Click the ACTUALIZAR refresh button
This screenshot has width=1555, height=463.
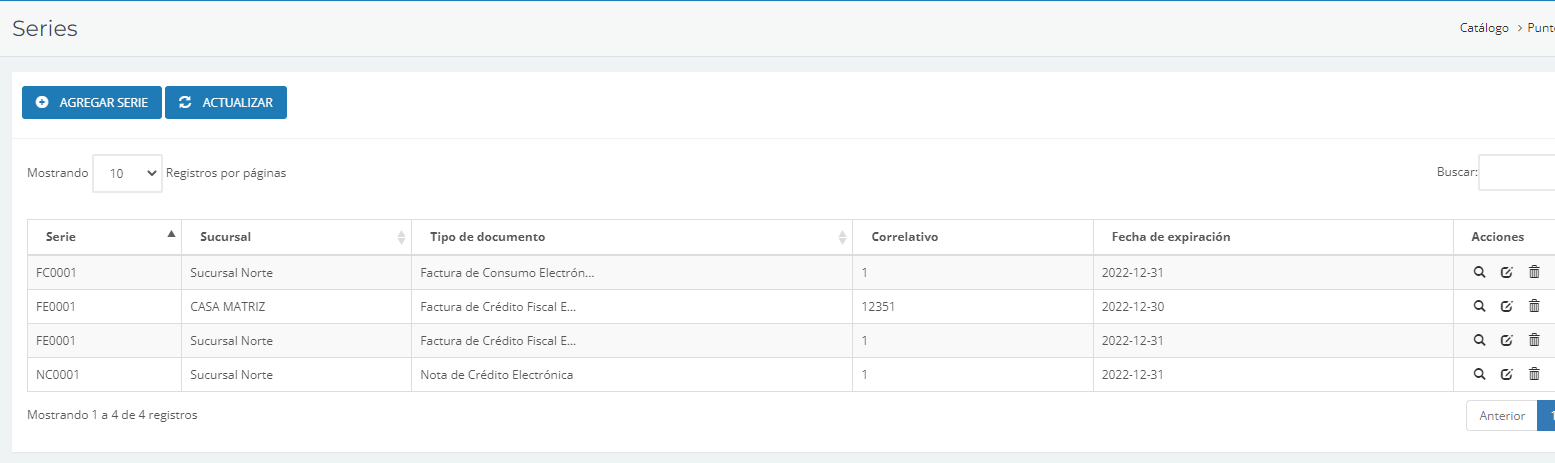coord(226,102)
